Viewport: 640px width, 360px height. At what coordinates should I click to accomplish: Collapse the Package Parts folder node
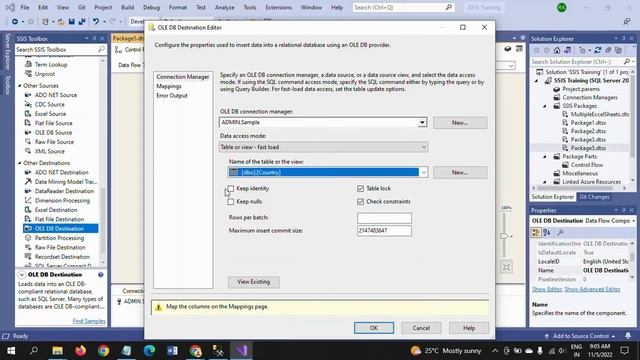(x=544, y=157)
